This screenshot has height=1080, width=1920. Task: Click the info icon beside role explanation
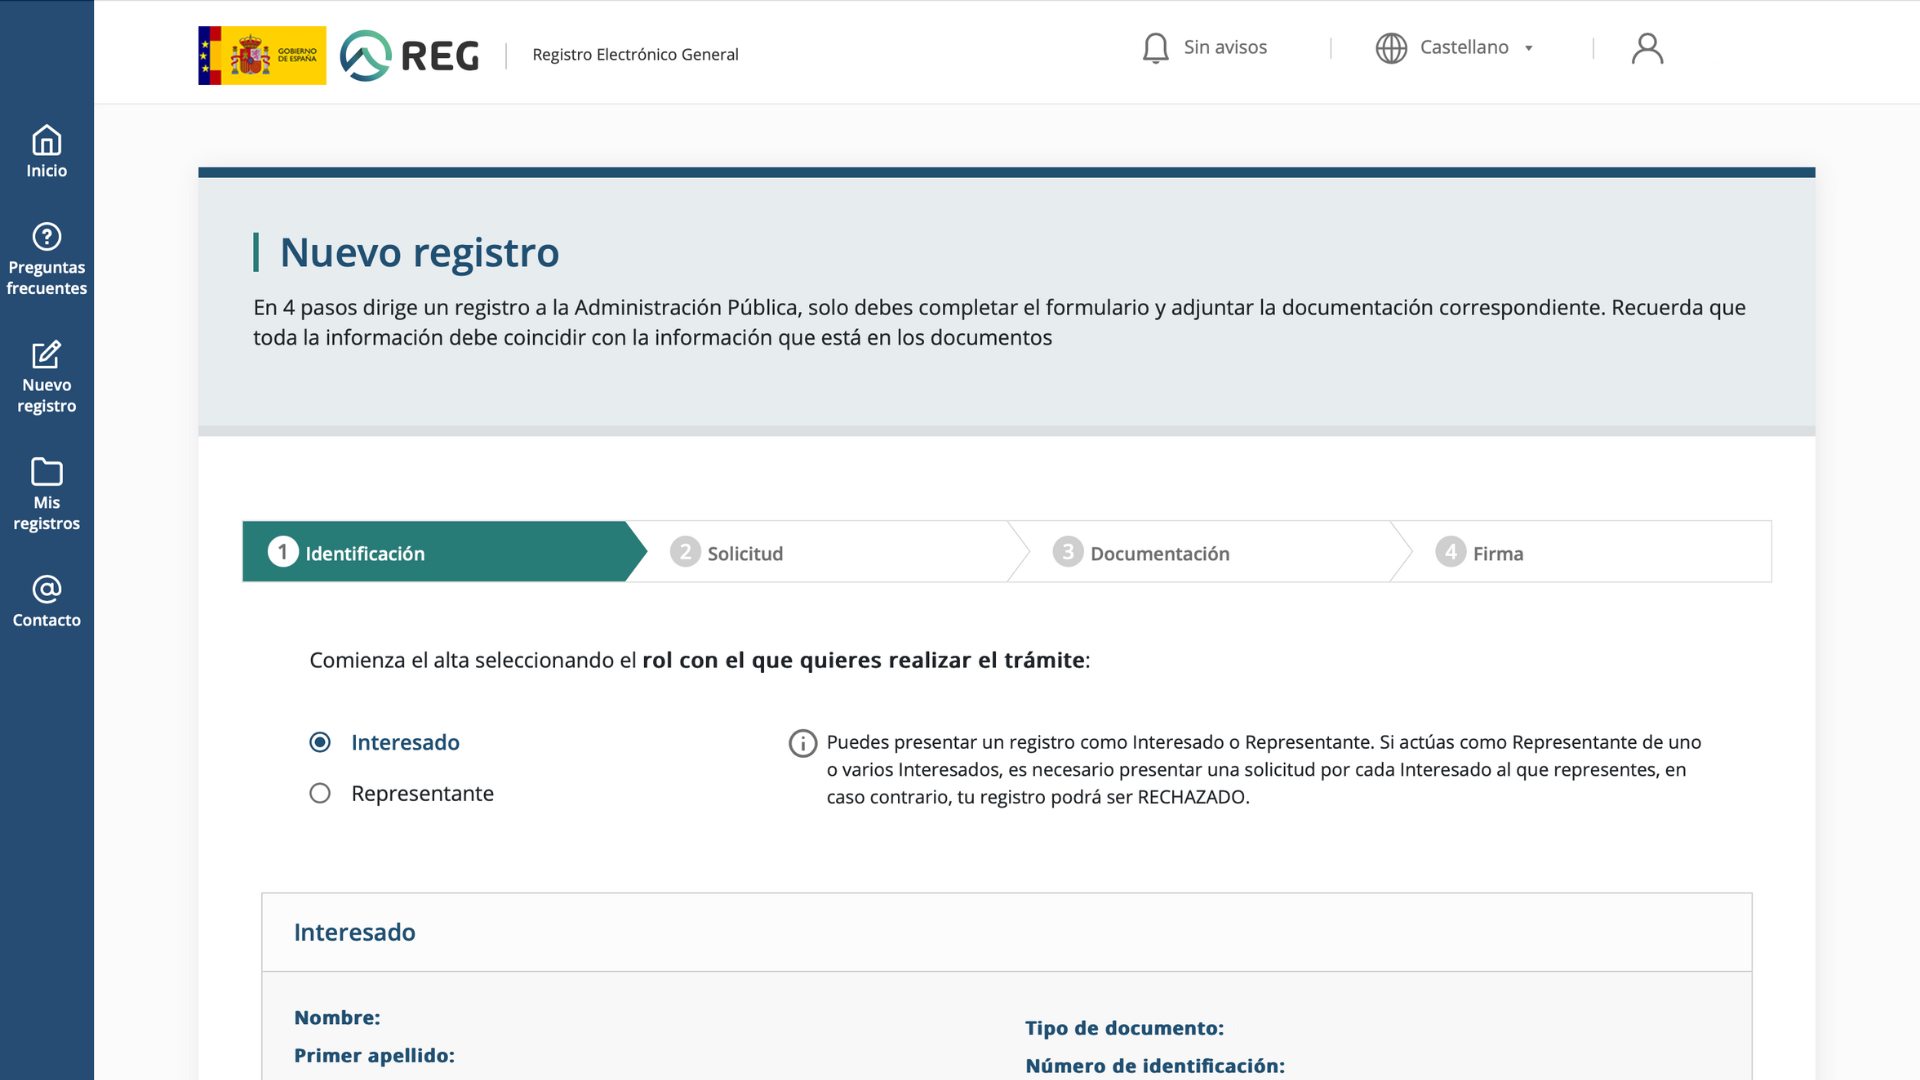(x=803, y=743)
